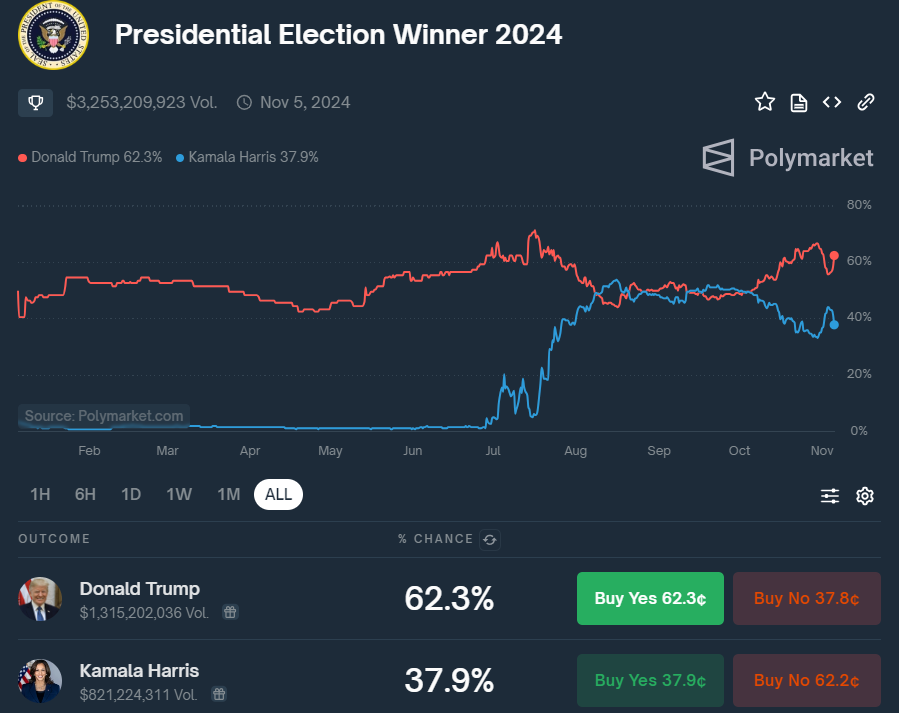Click the refresh icon next to % CHANCE
This screenshot has height=713, width=899.
(489, 539)
